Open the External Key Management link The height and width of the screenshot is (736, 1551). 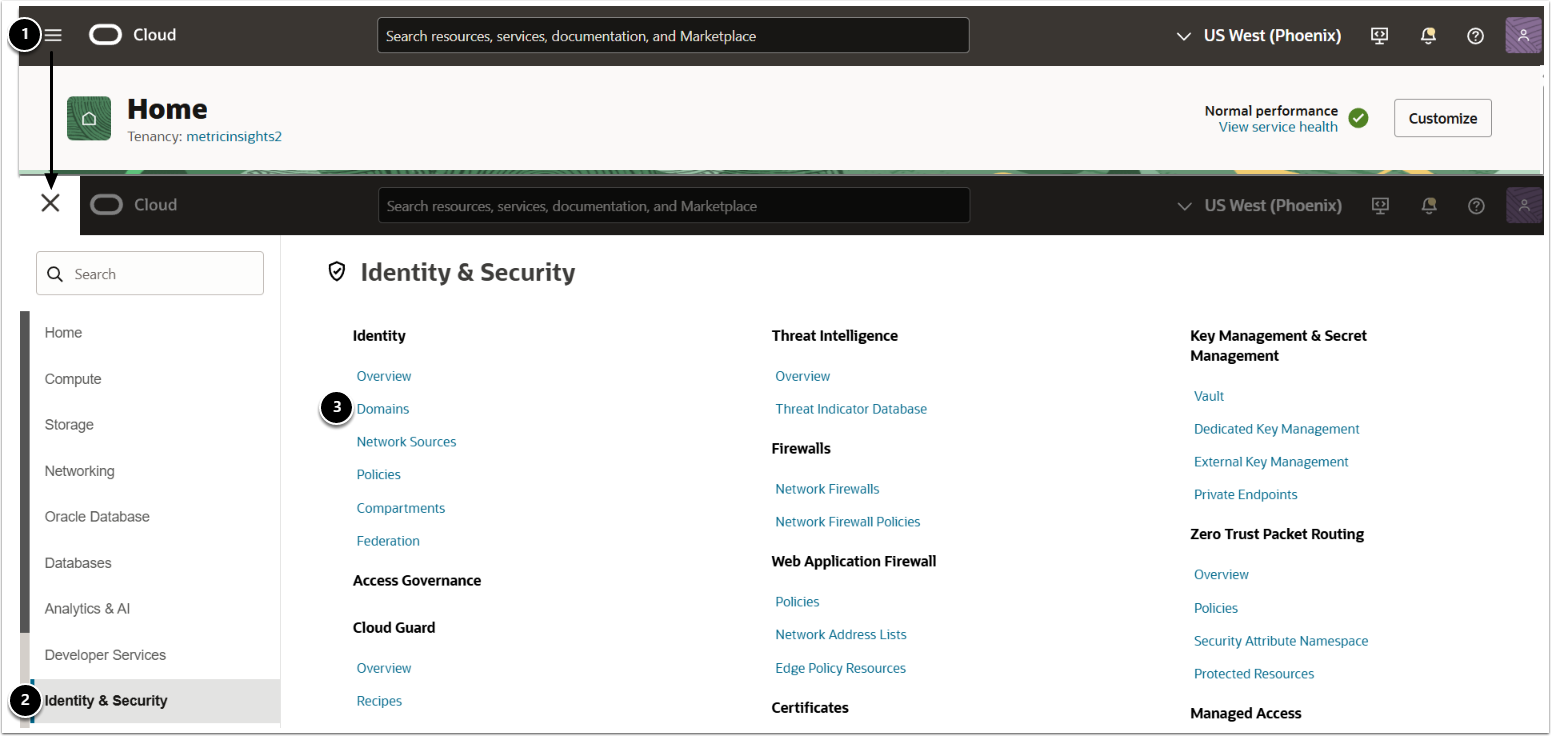tap(1271, 462)
